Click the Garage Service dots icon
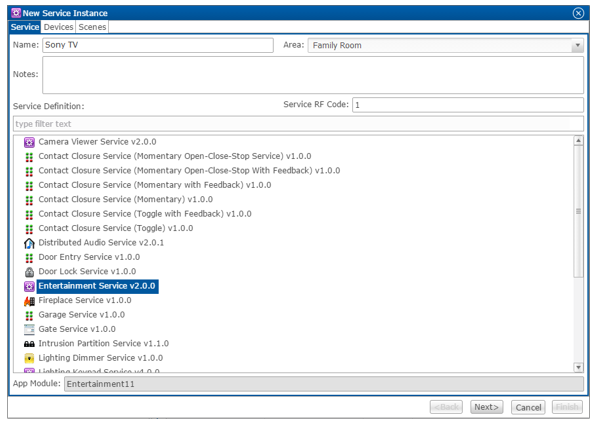The height and width of the screenshot is (426, 596). coord(29,315)
